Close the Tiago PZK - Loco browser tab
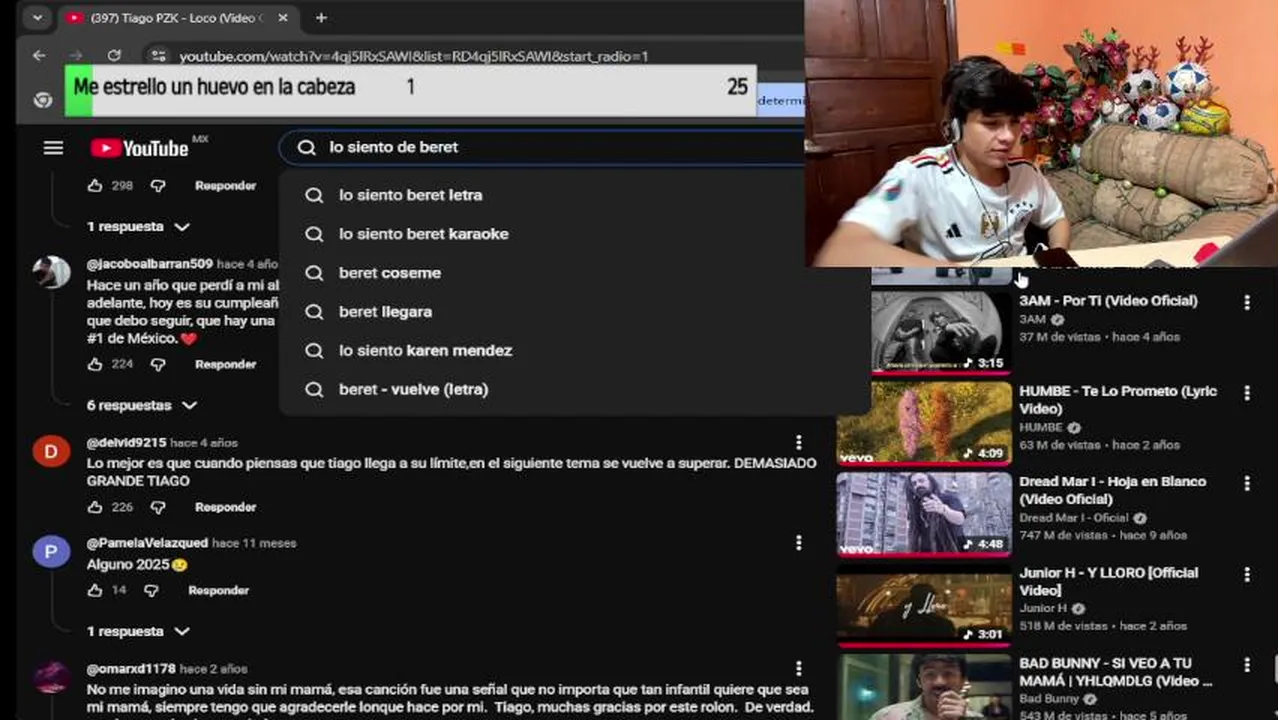This screenshot has width=1278, height=720. (x=283, y=18)
